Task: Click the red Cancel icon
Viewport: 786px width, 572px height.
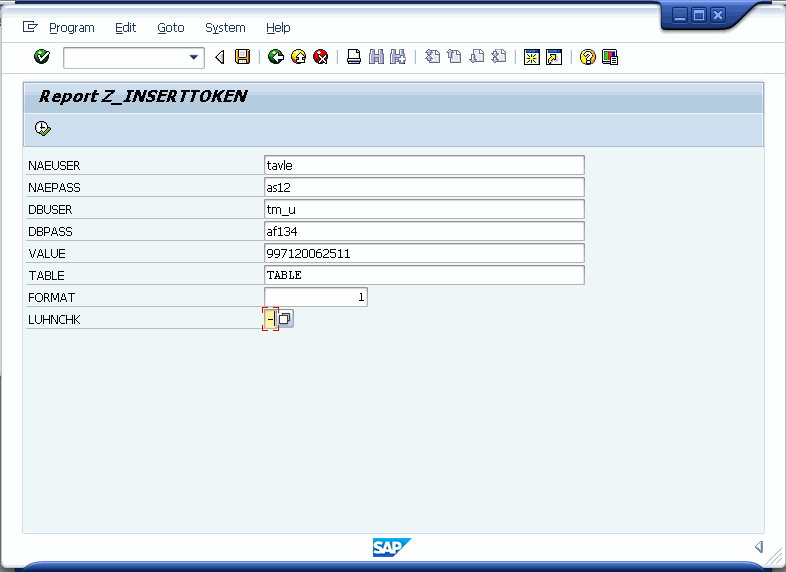Action: coord(320,57)
